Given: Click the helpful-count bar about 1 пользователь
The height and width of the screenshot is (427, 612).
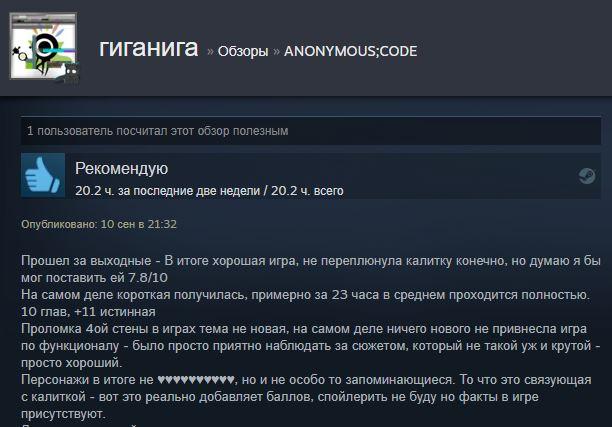Looking at the screenshot, I should (311, 131).
